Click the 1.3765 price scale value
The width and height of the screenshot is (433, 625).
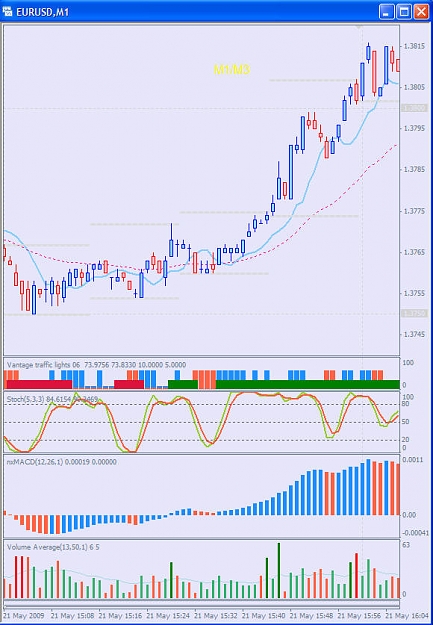413,252
